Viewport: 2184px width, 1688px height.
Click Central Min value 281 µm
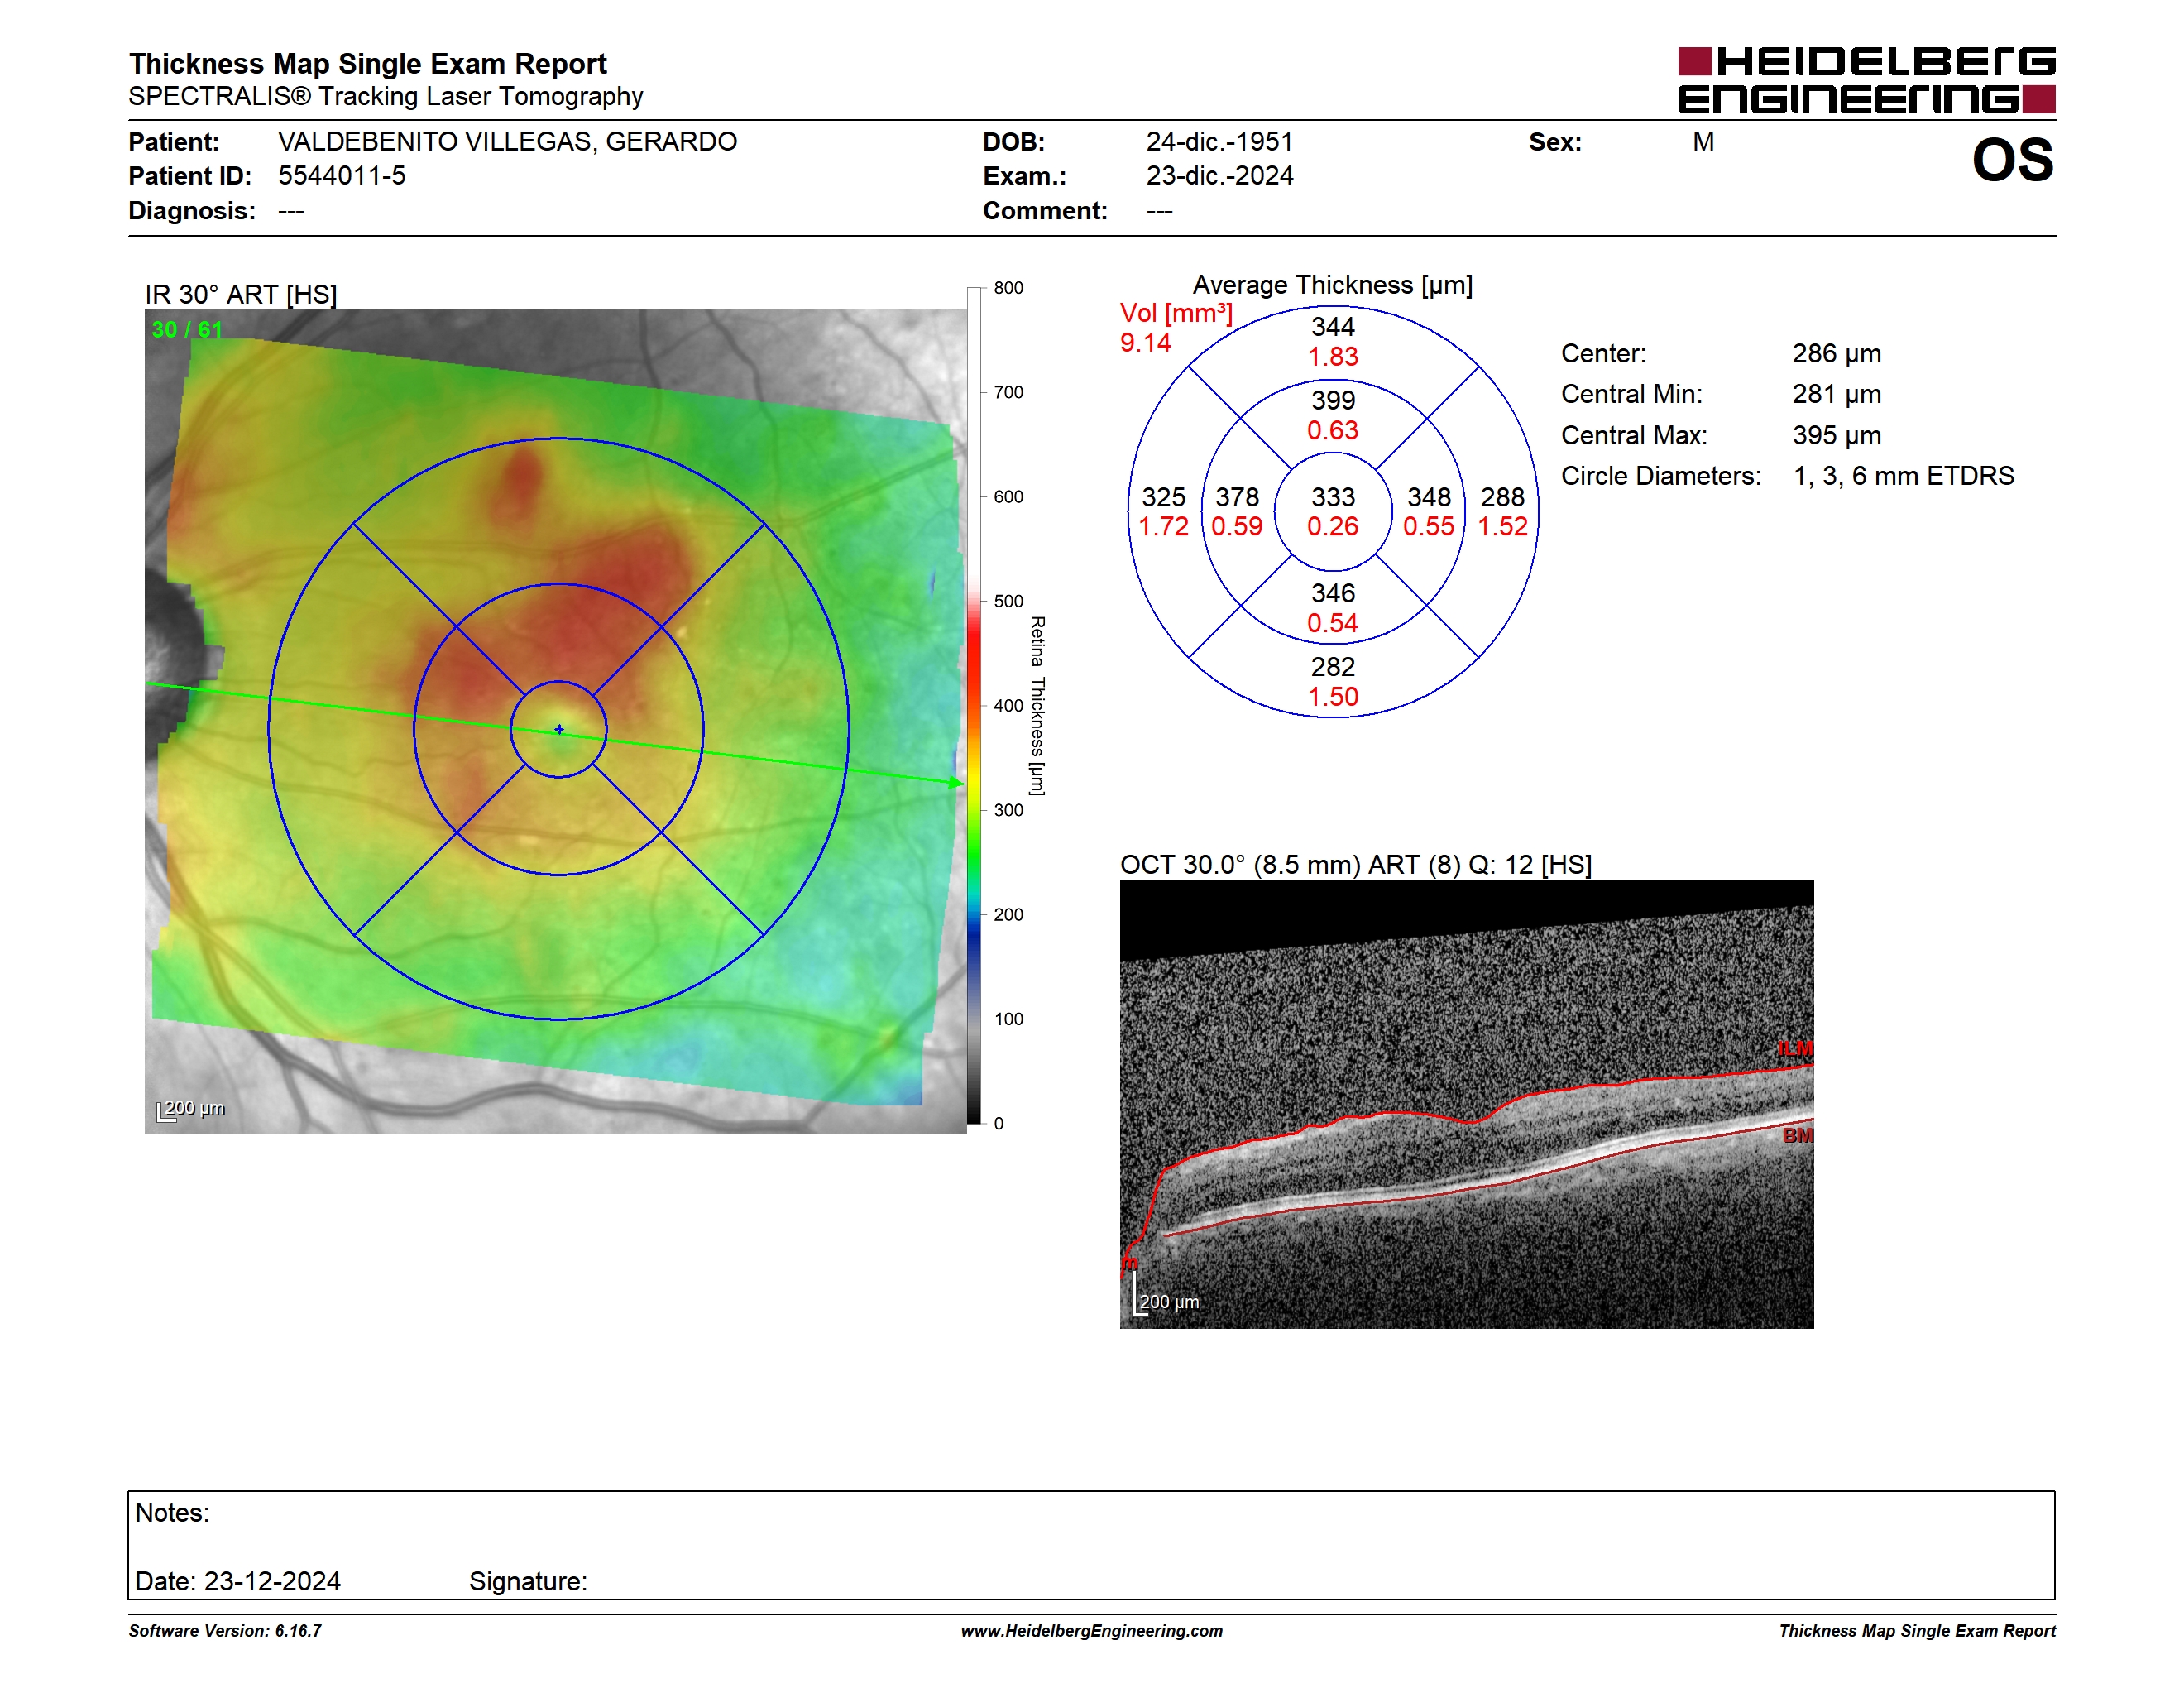click(1836, 395)
